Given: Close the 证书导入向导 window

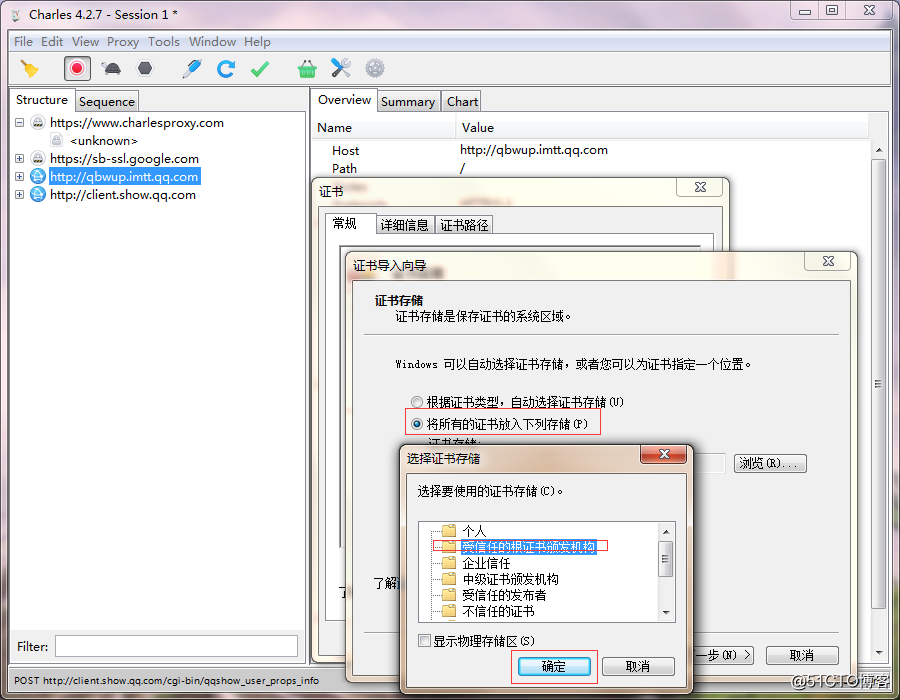Looking at the screenshot, I should coord(828,261).
